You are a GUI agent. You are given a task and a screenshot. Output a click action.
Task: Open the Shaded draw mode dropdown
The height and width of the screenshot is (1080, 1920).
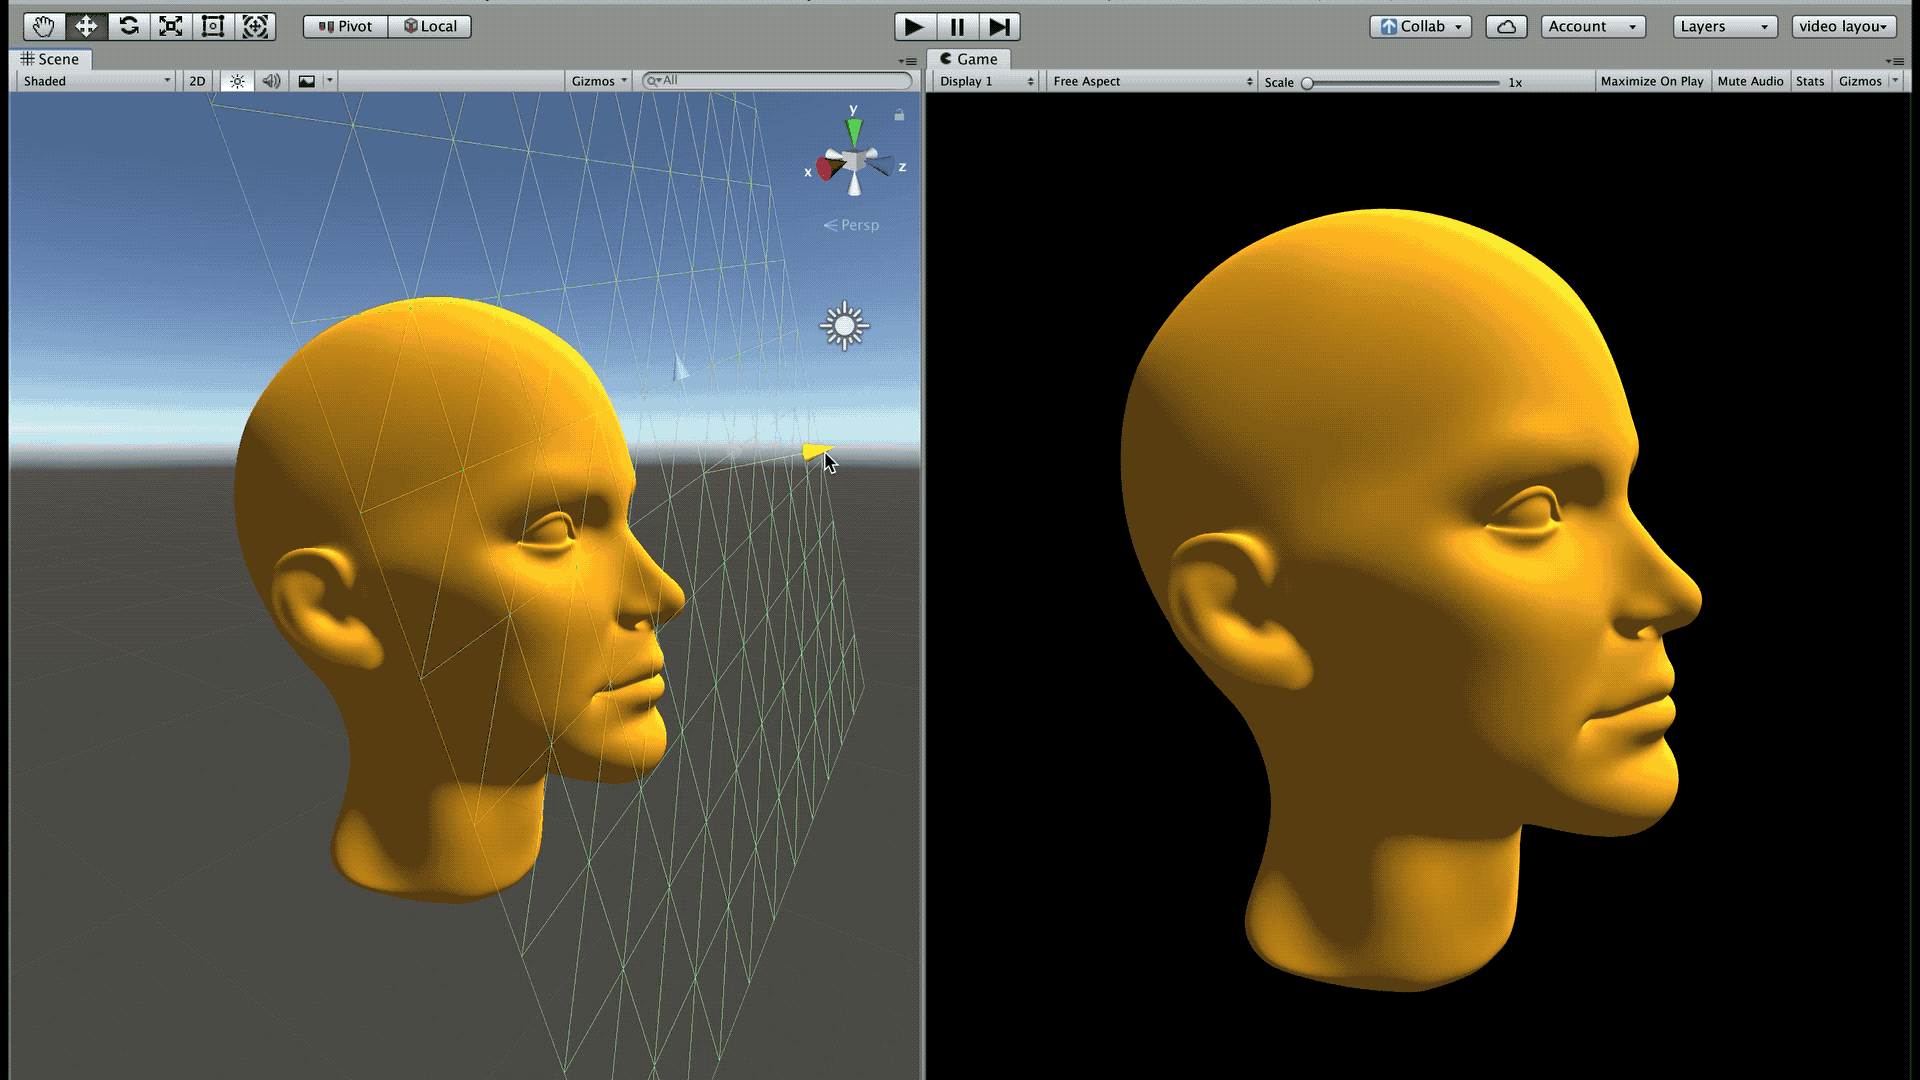tap(96, 81)
